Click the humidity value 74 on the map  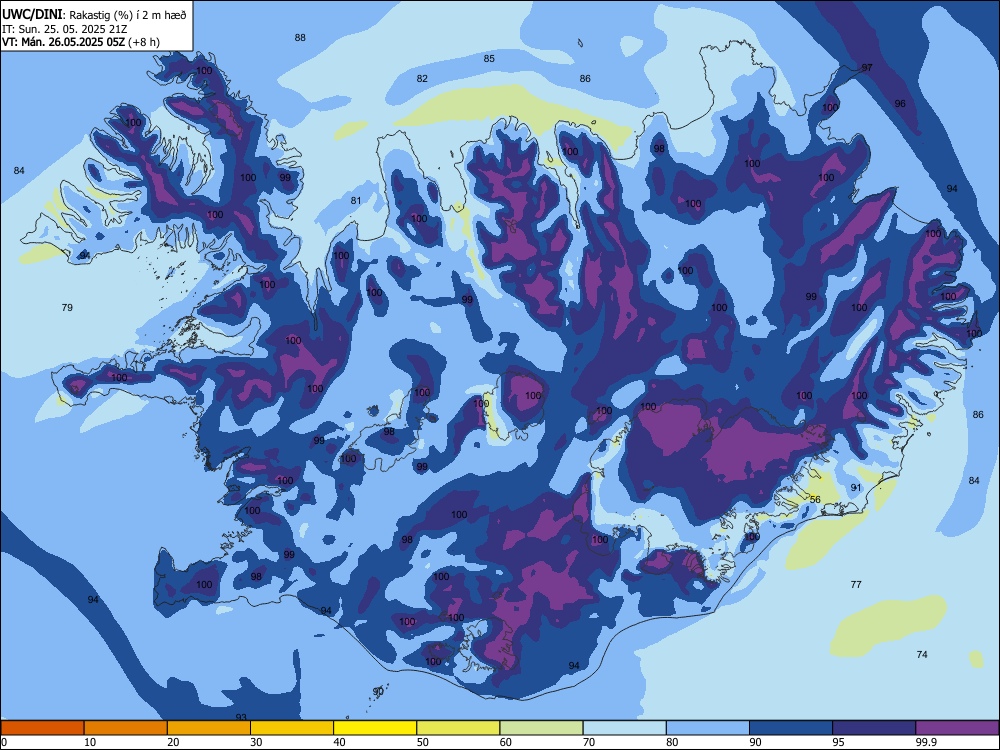tap(922, 654)
